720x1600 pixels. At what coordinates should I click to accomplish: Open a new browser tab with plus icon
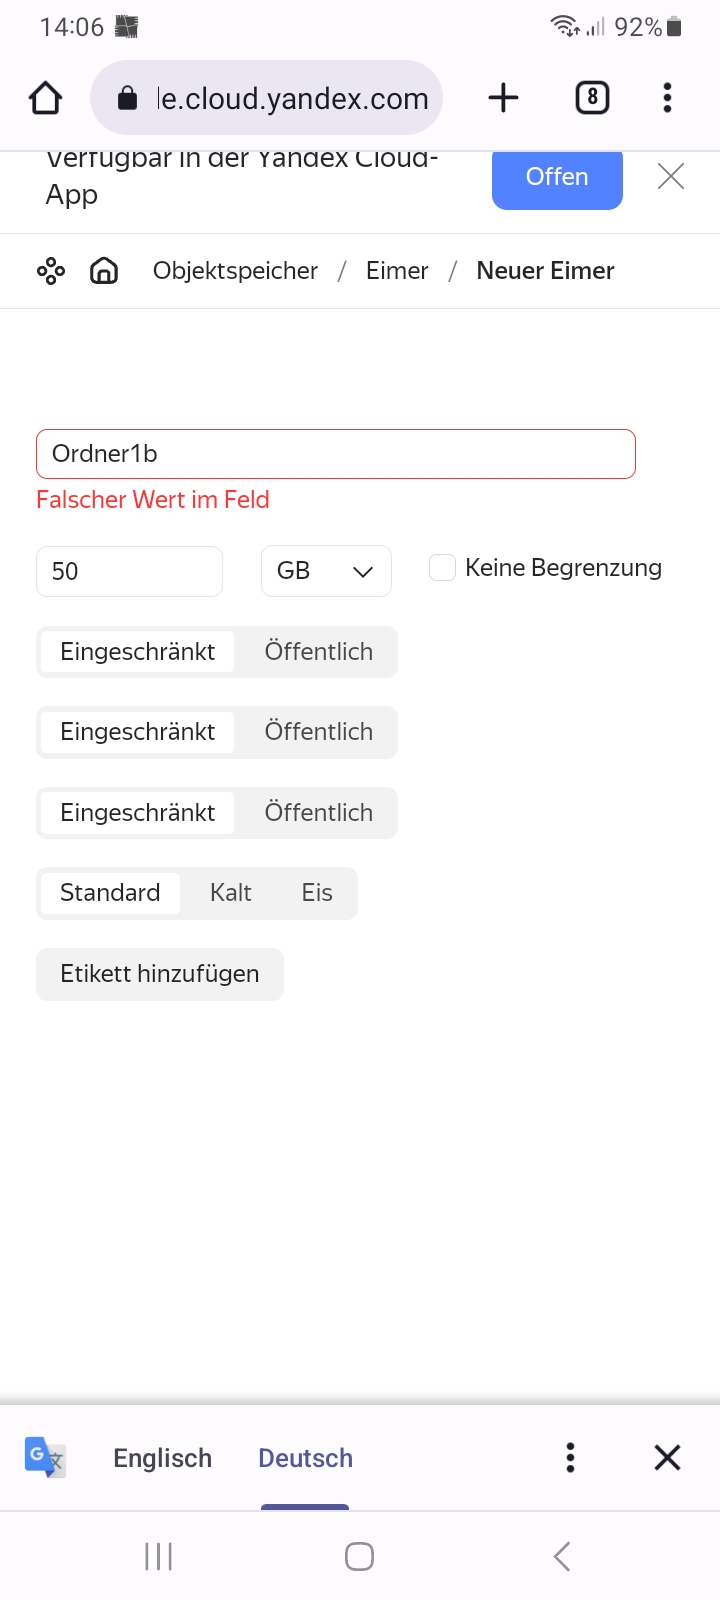coord(503,97)
